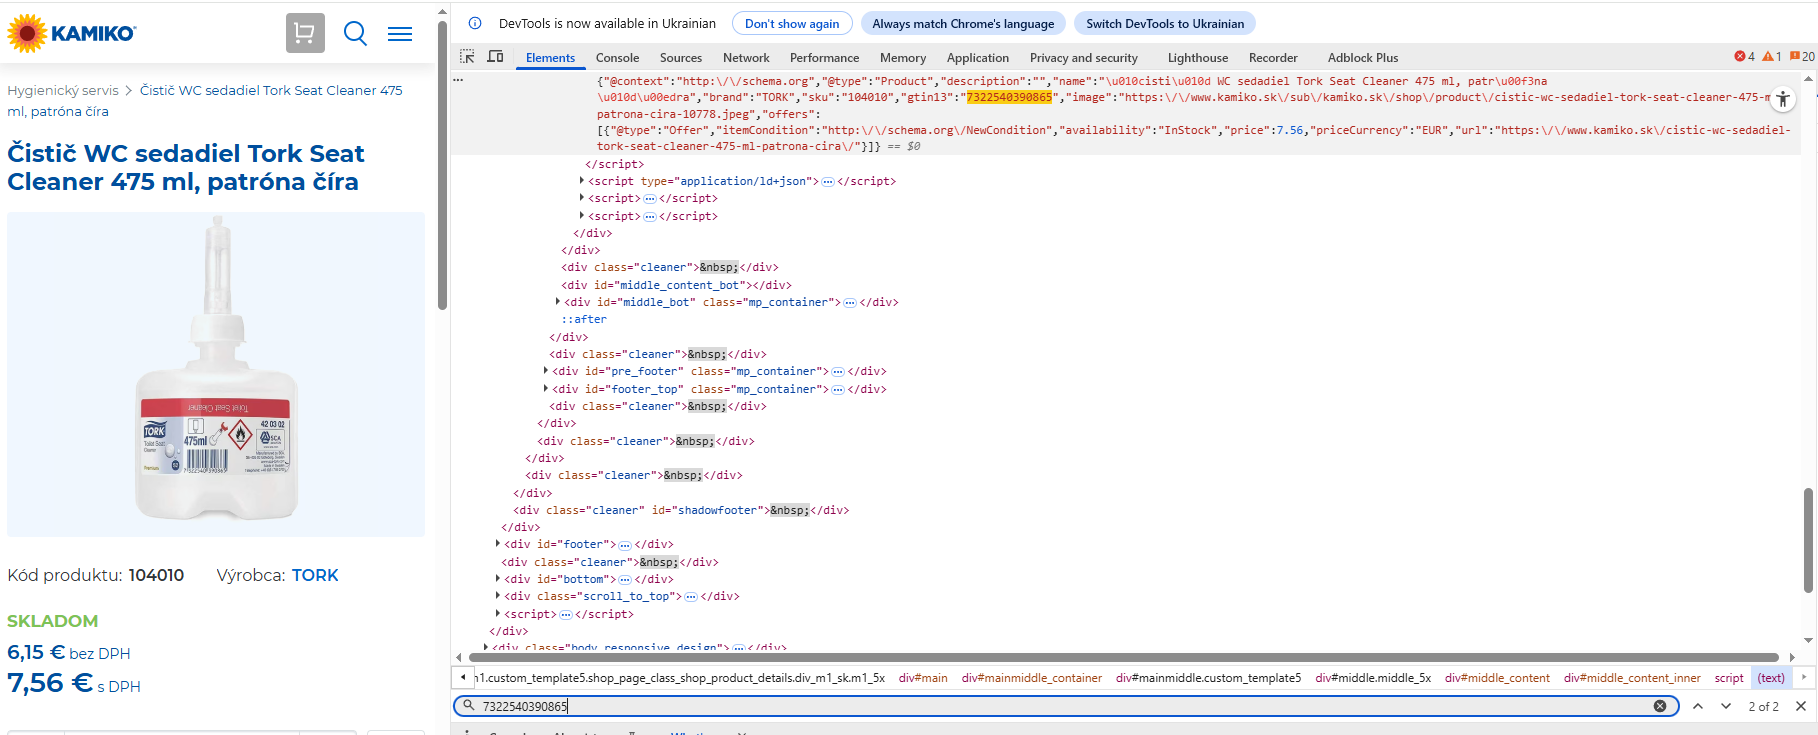Click the page vertical scrollbar
1818x735 pixels.
click(442, 165)
